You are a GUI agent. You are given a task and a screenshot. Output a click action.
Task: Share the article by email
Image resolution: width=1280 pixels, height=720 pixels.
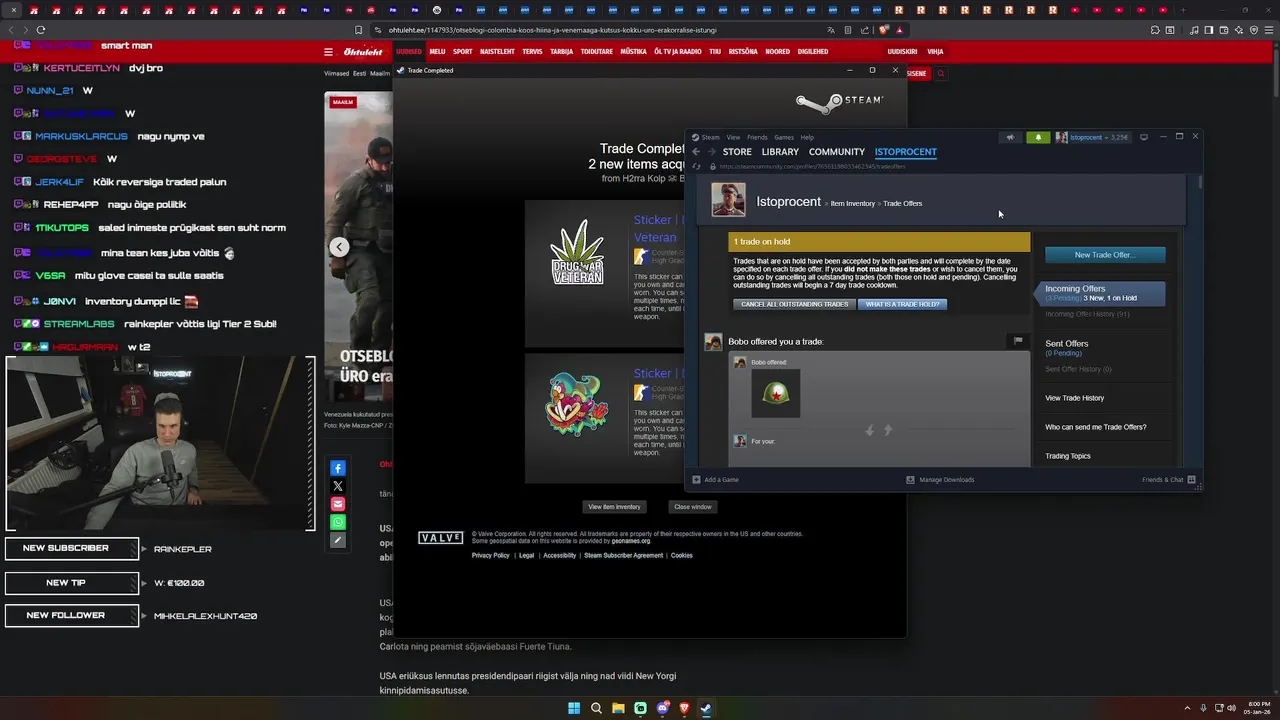[x=338, y=504]
